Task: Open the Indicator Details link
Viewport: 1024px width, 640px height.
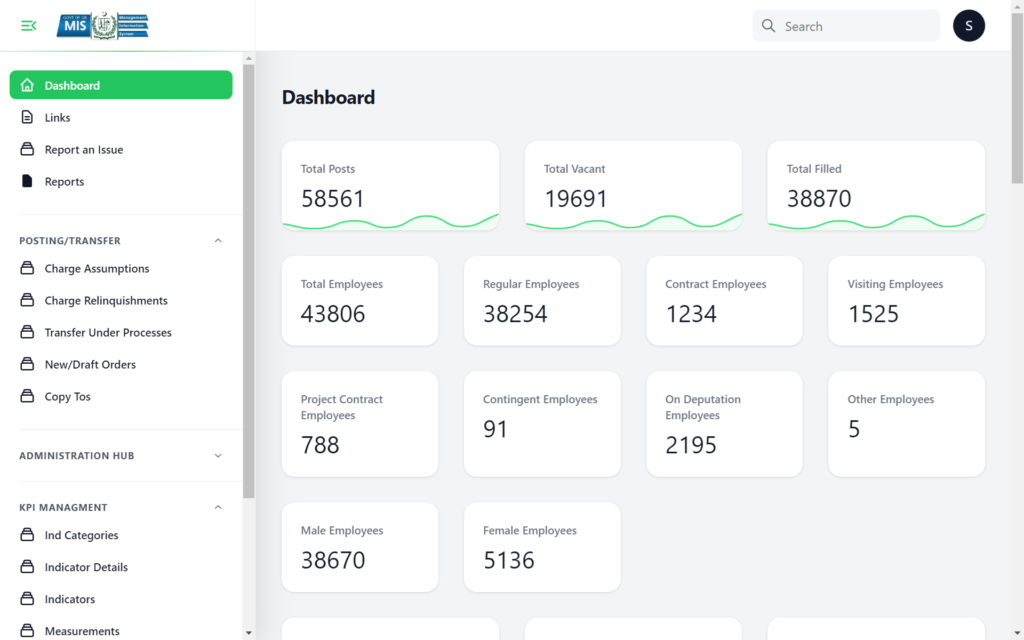Action: 86,568
